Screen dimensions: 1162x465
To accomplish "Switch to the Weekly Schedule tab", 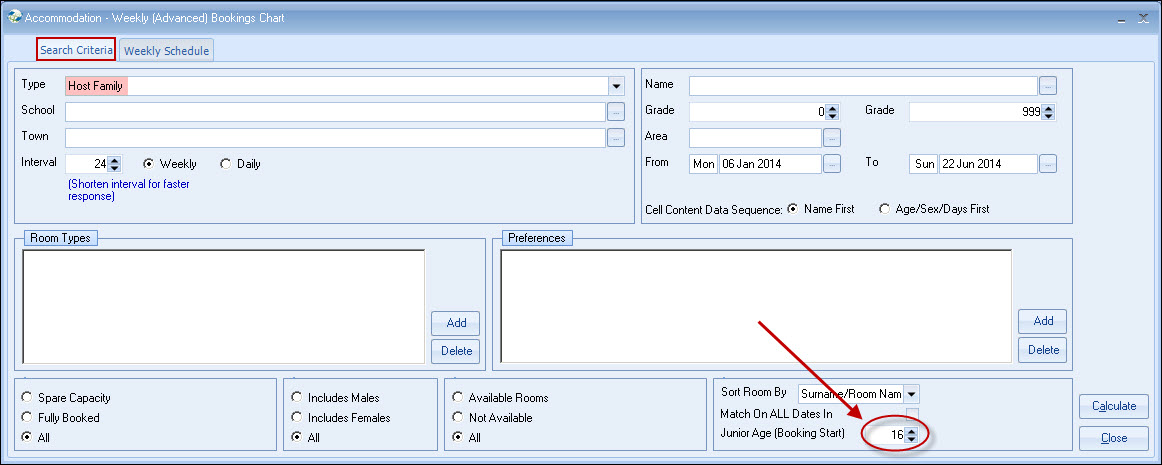I will [166, 51].
